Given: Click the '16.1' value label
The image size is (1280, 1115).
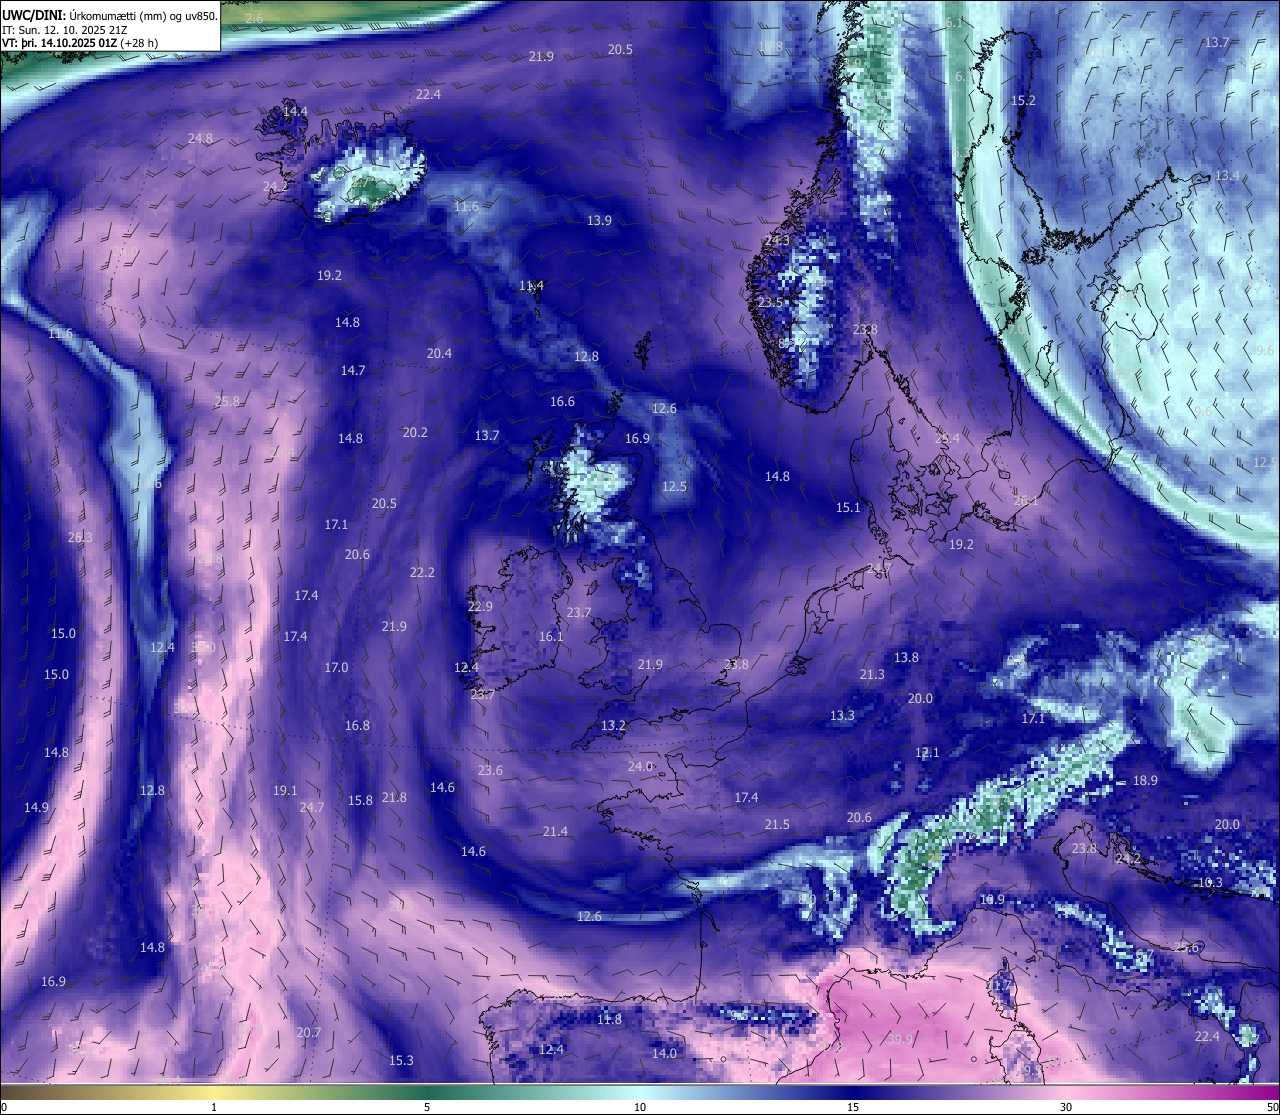Looking at the screenshot, I should [x=551, y=636].
